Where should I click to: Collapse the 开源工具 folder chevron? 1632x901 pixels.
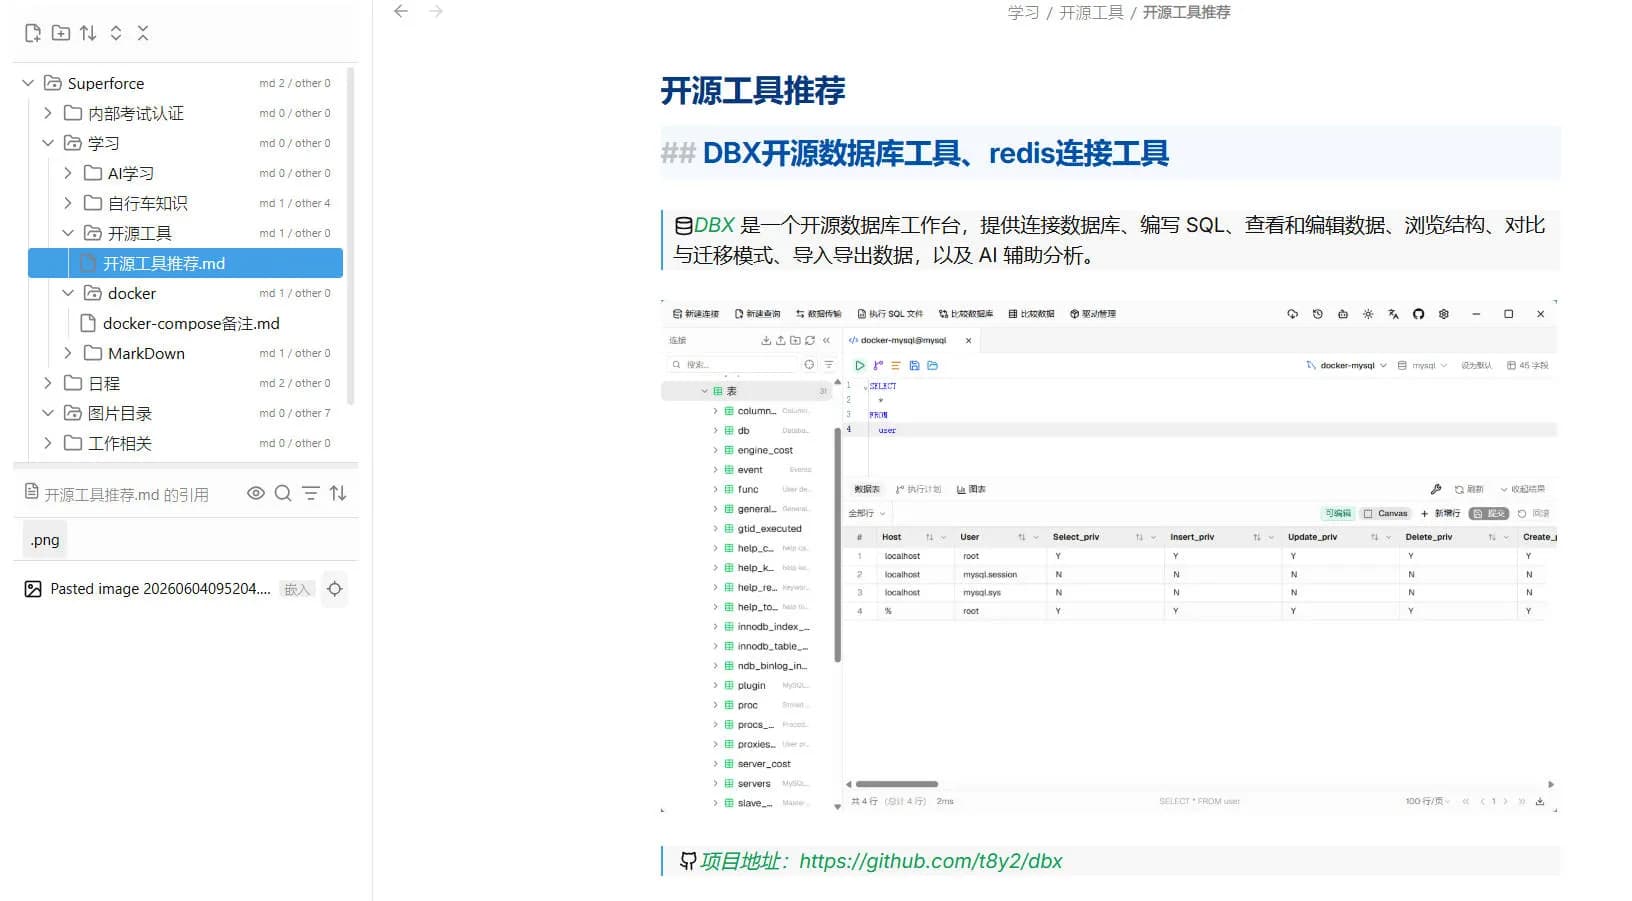(67, 233)
